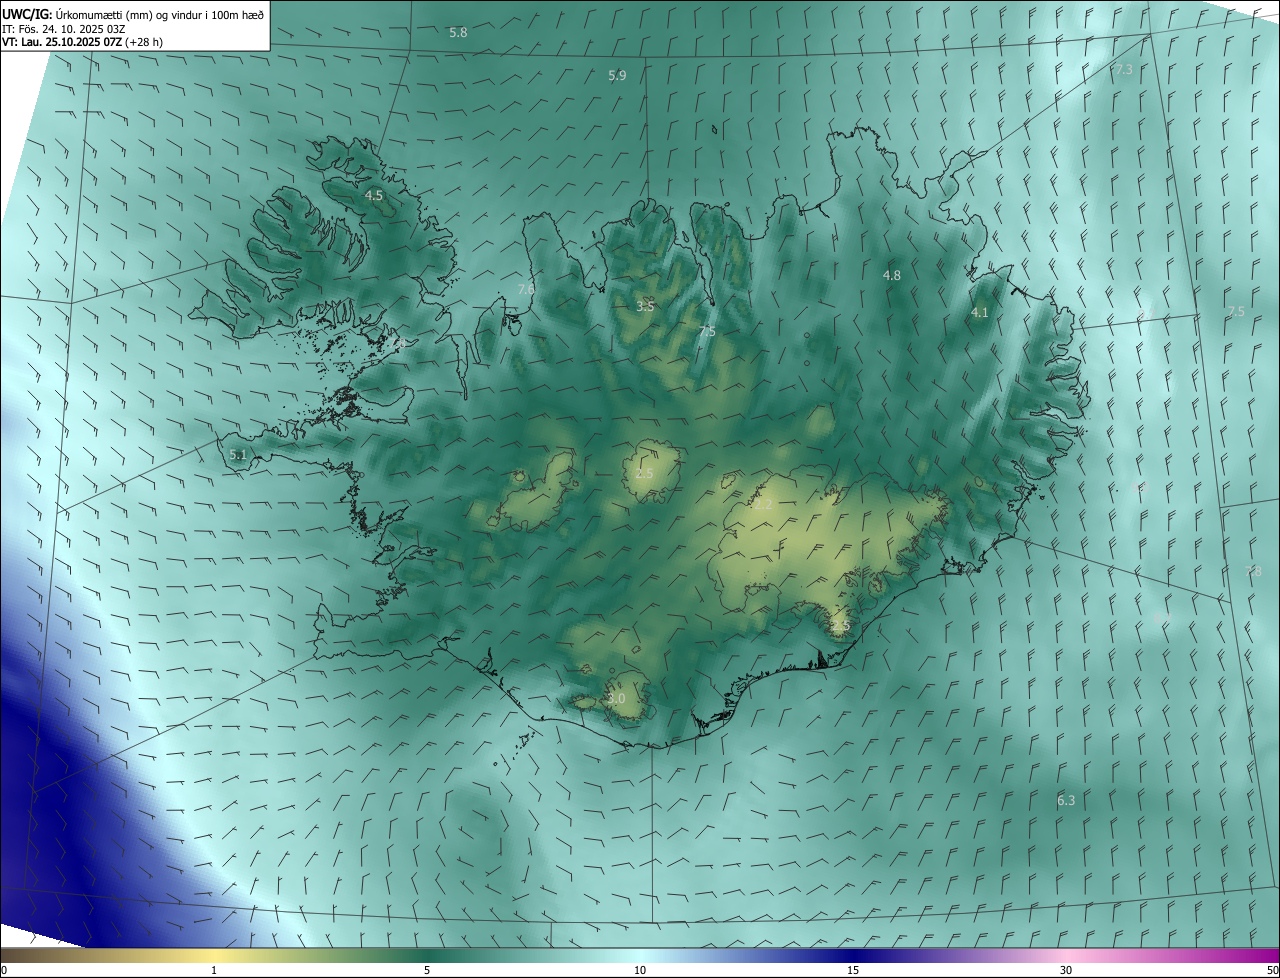This screenshot has height=978, width=1280.
Task: Click the 5.8 value label on the map
Action: 458,33
